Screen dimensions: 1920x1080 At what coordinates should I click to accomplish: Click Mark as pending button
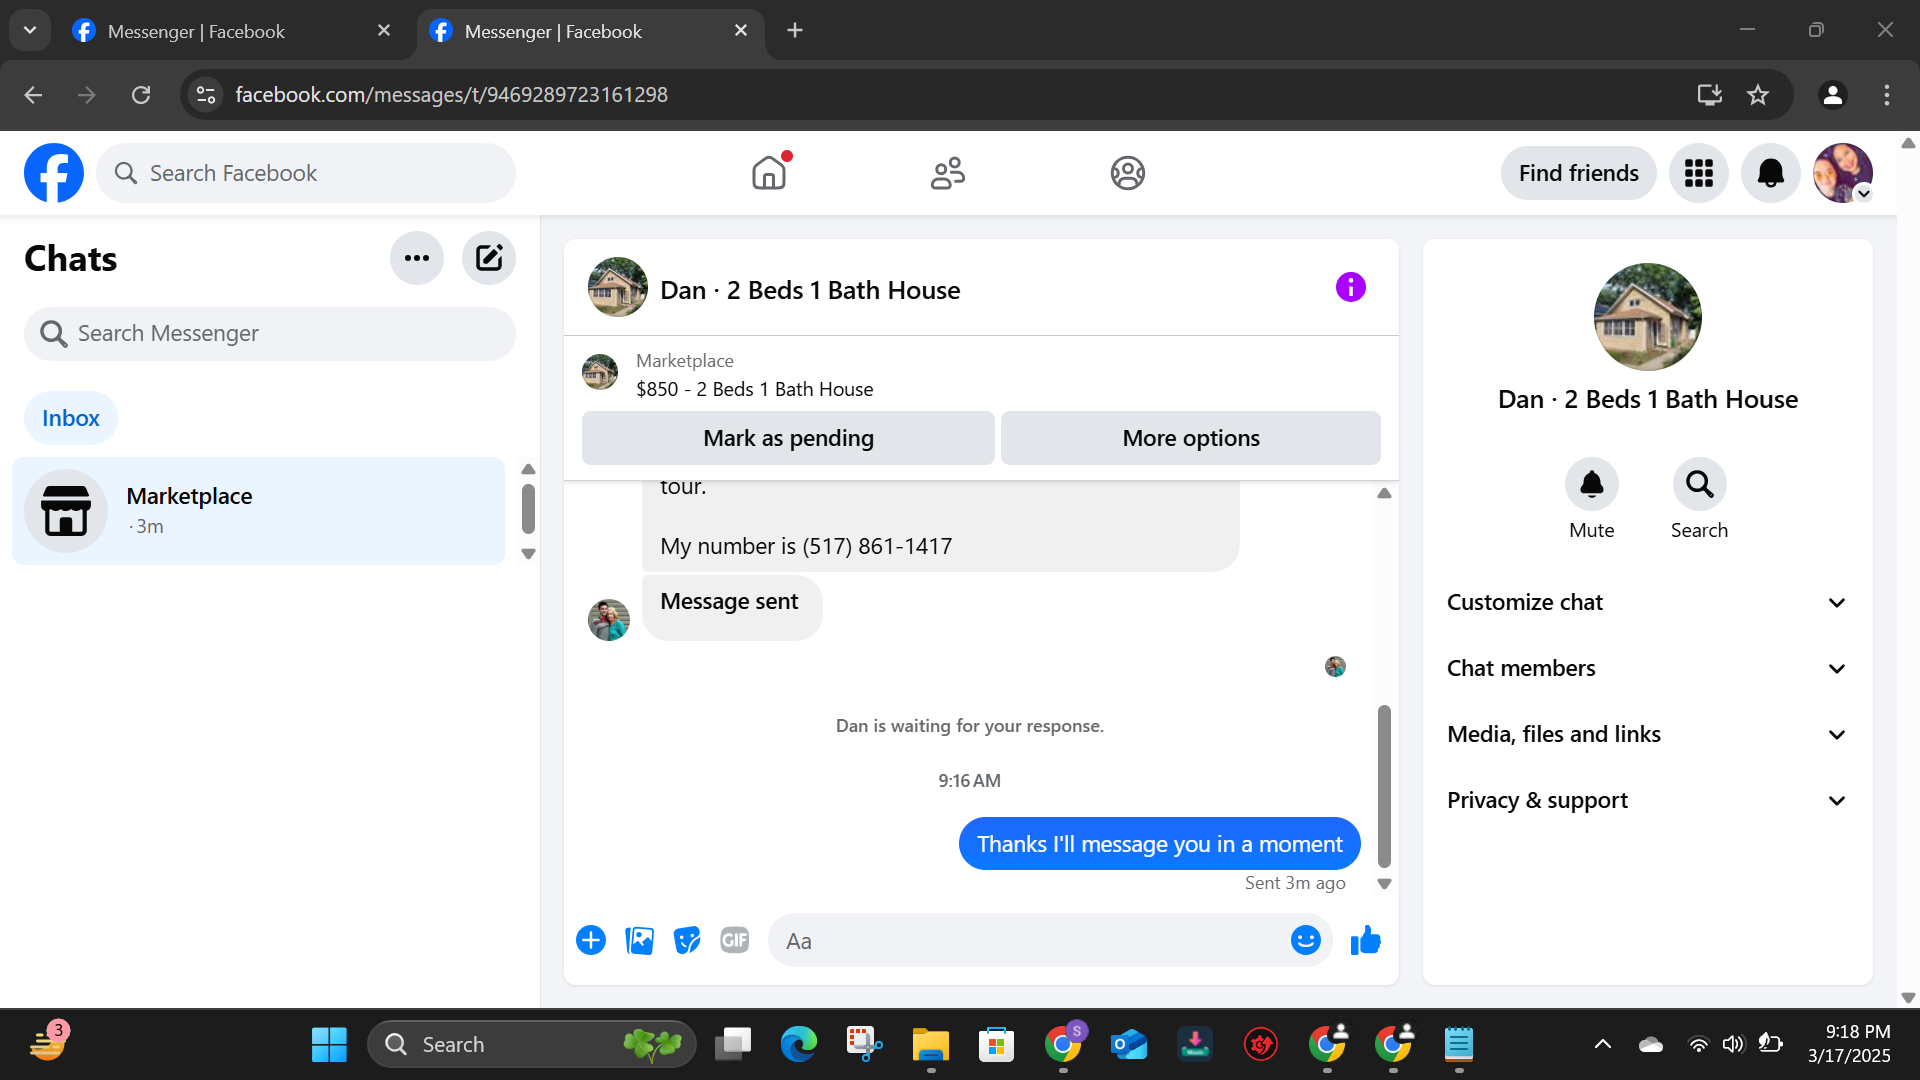point(788,438)
